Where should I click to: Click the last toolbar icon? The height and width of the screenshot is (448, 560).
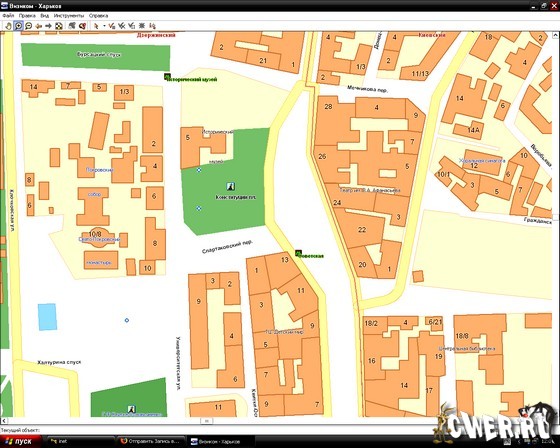152,26
